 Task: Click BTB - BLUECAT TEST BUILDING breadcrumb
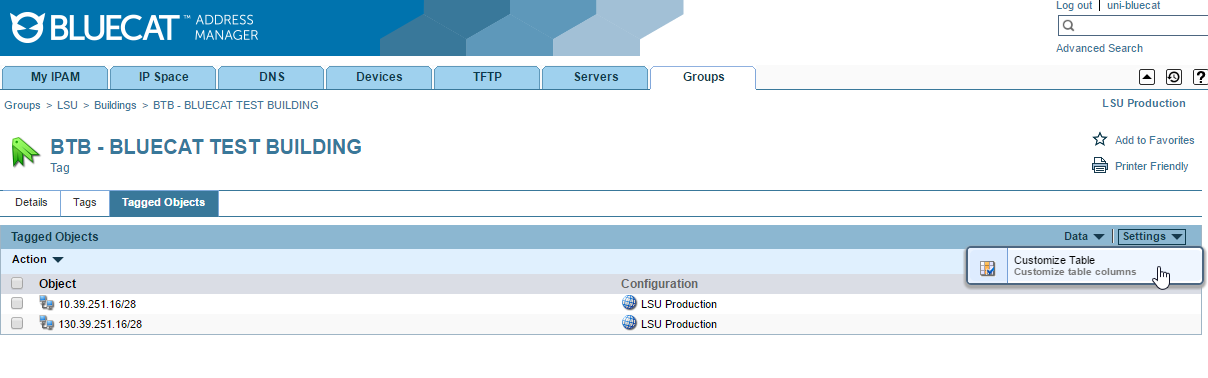click(236, 105)
